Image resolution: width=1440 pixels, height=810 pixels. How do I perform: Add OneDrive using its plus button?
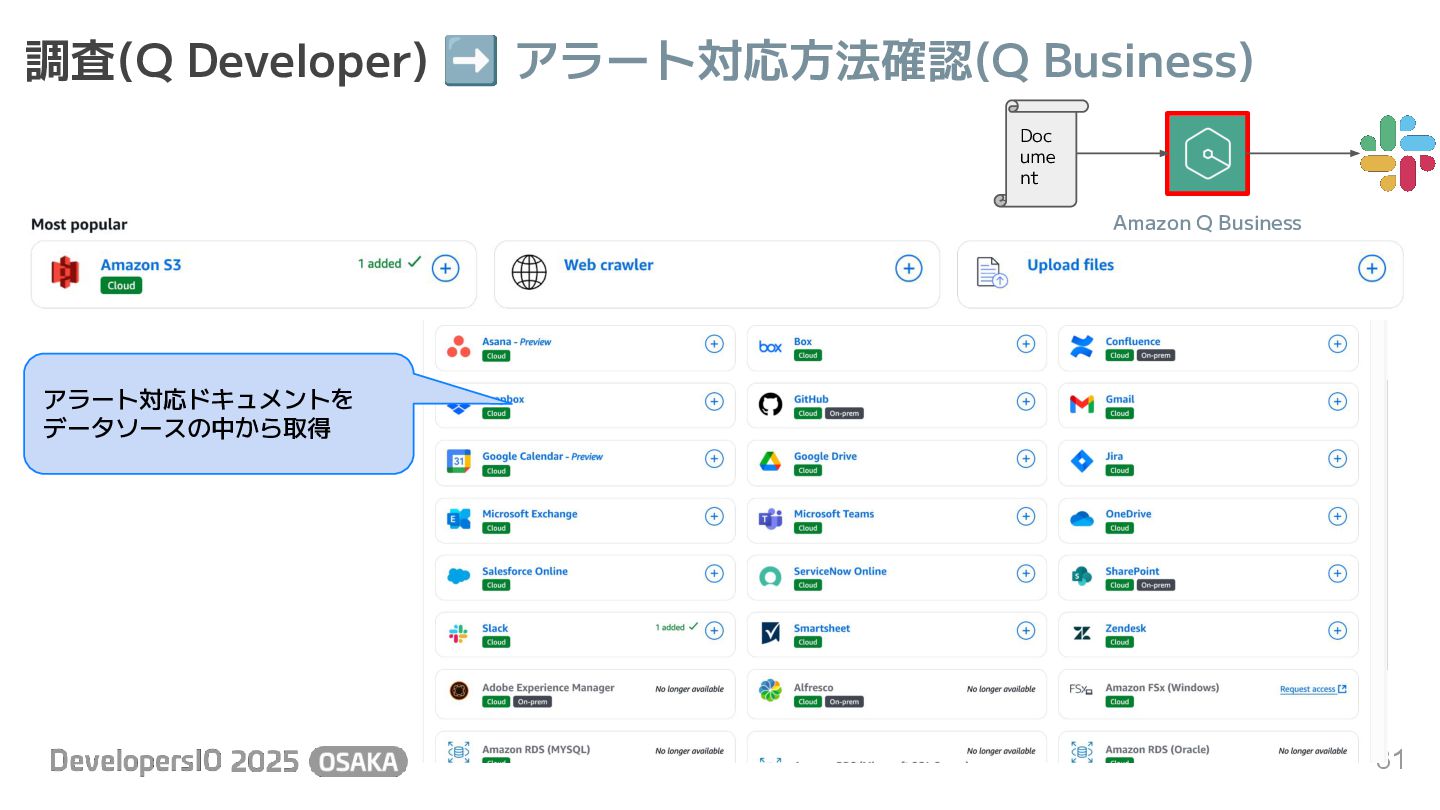pos(1337,516)
